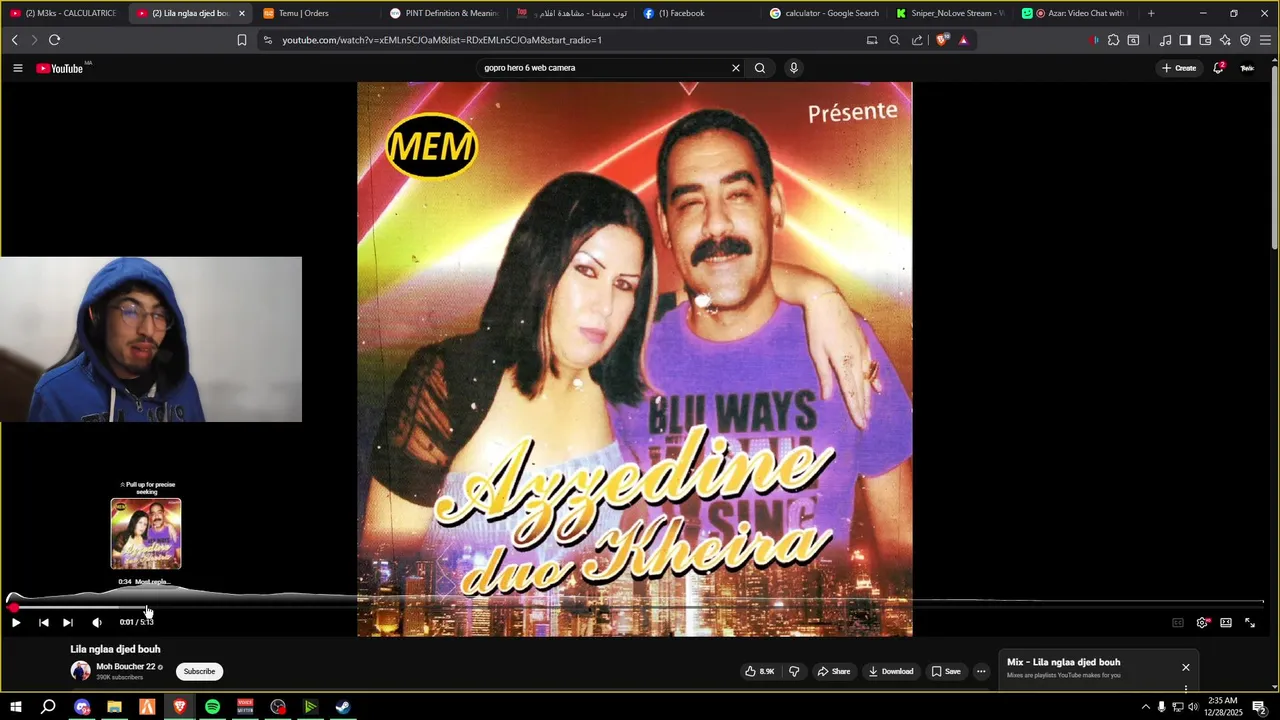1280x720 pixels.
Task: Switch player to theater mode
Action: click(1226, 622)
